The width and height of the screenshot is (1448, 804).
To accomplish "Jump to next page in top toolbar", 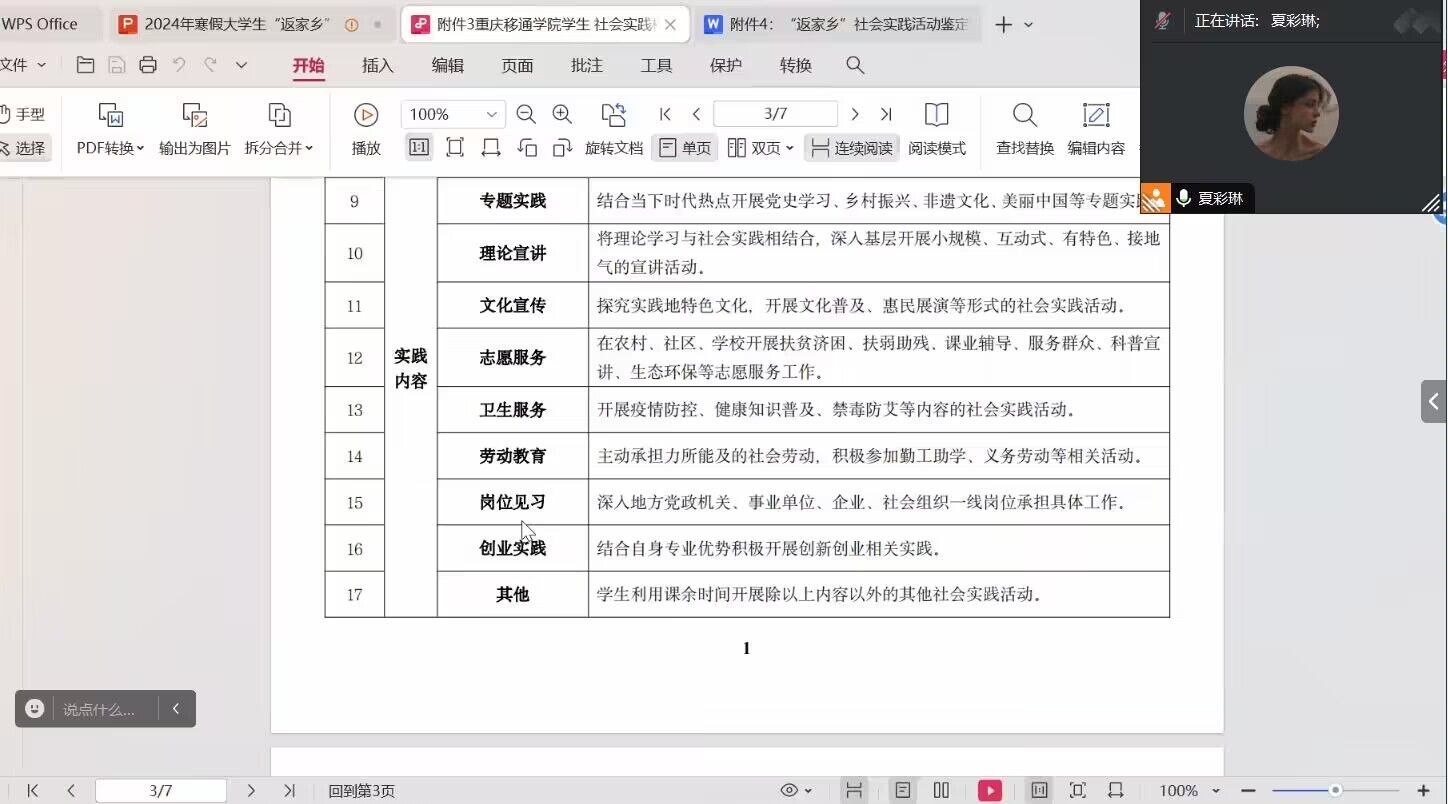I will [854, 114].
